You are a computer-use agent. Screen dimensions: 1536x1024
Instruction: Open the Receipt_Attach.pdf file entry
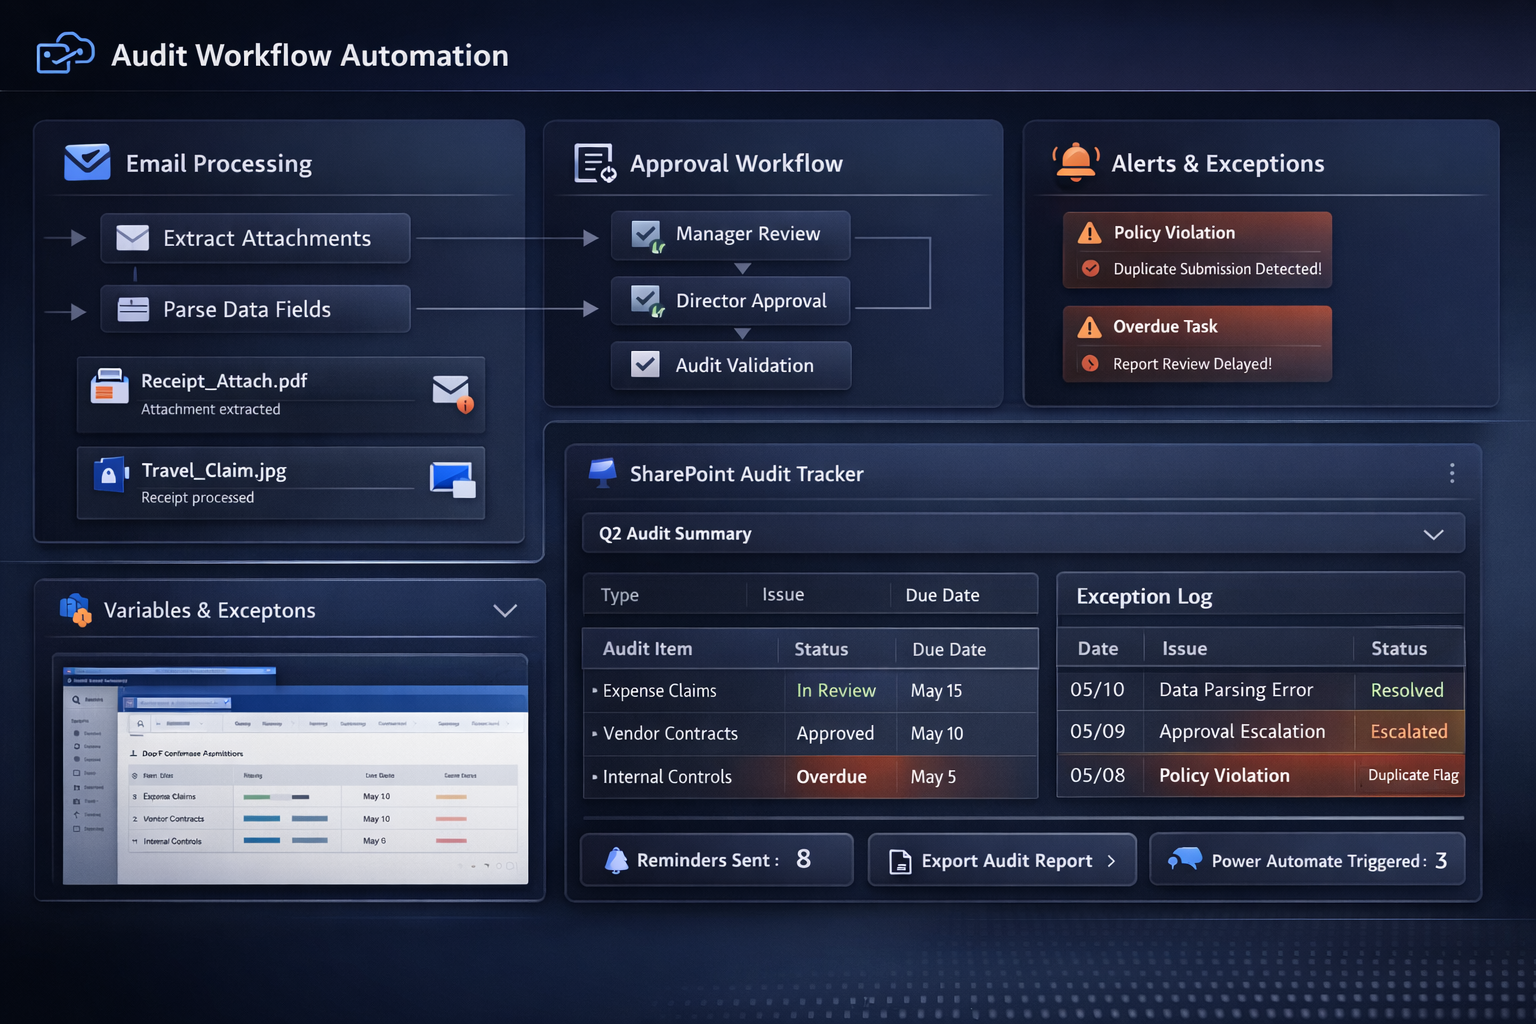[281, 395]
